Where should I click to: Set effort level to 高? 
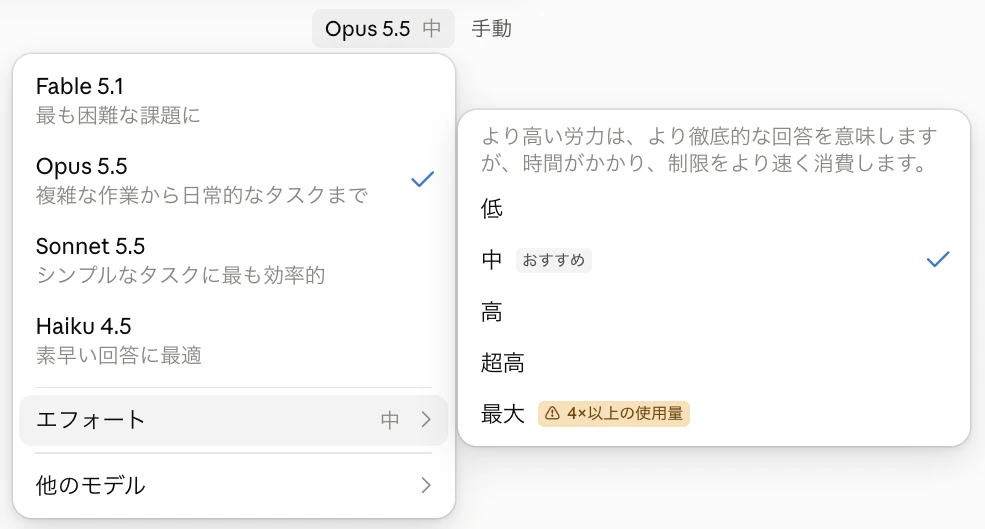(714, 311)
